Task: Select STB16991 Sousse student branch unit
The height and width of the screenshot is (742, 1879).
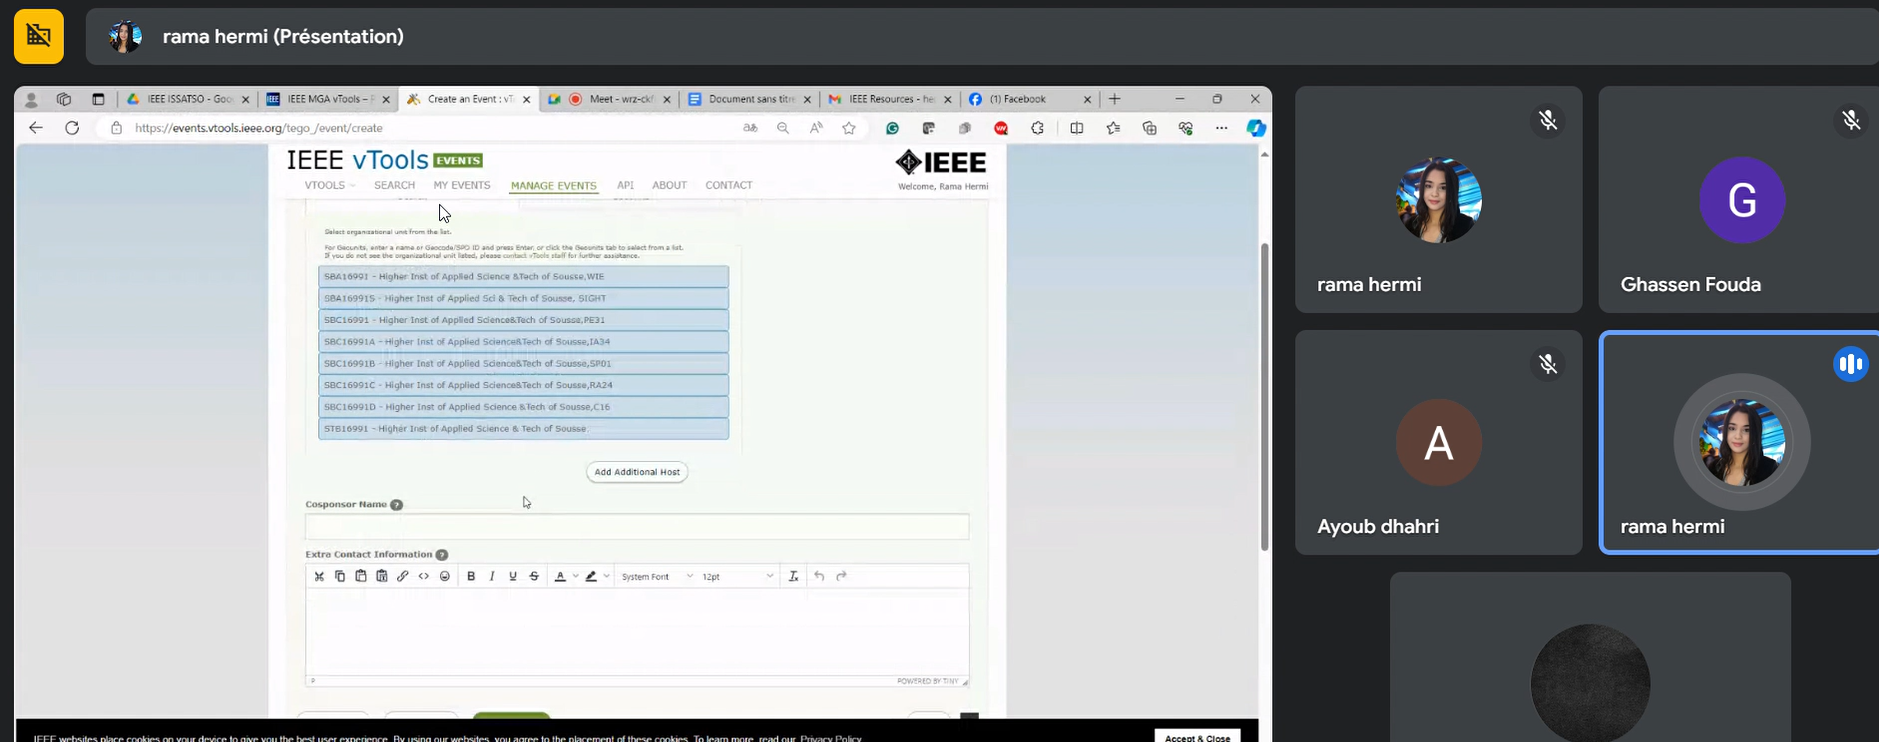Action: point(523,429)
